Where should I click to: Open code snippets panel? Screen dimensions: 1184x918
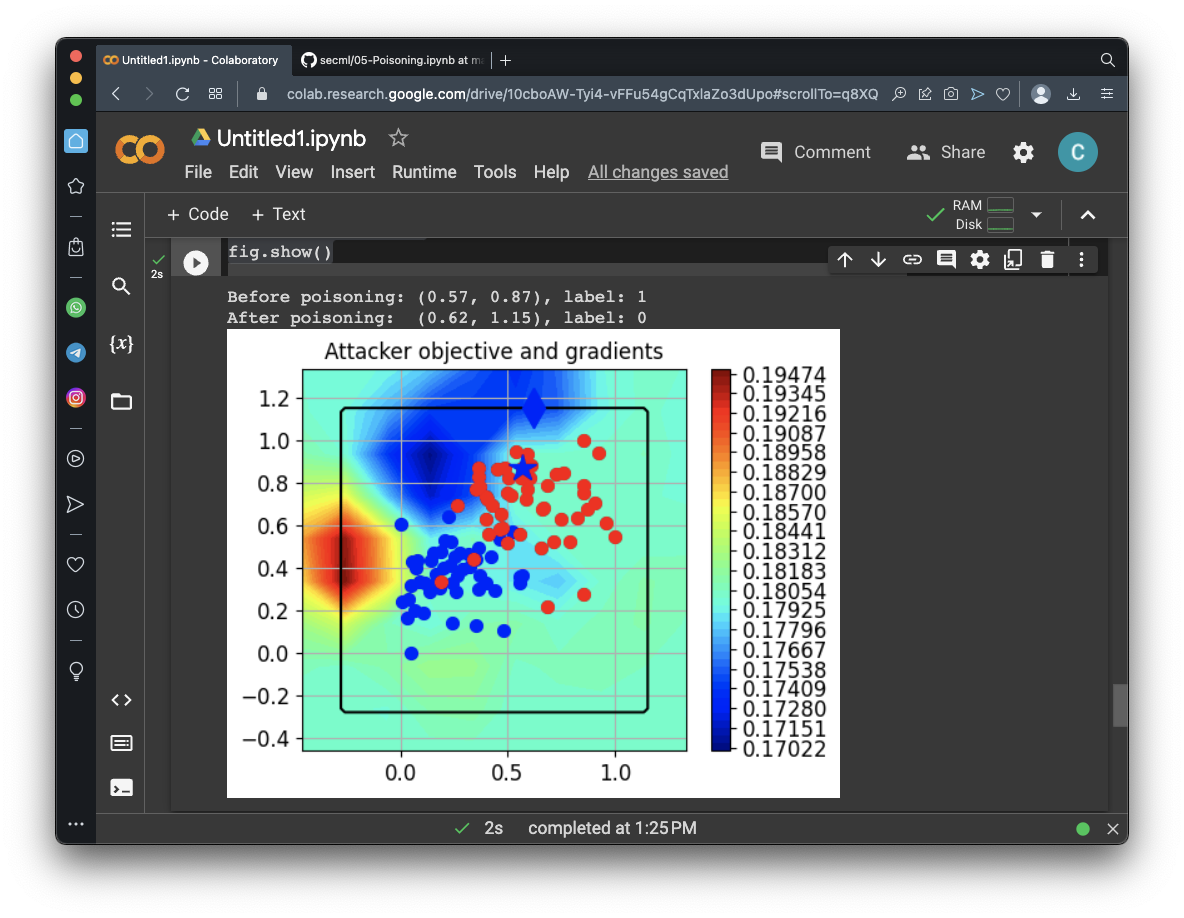click(x=121, y=700)
